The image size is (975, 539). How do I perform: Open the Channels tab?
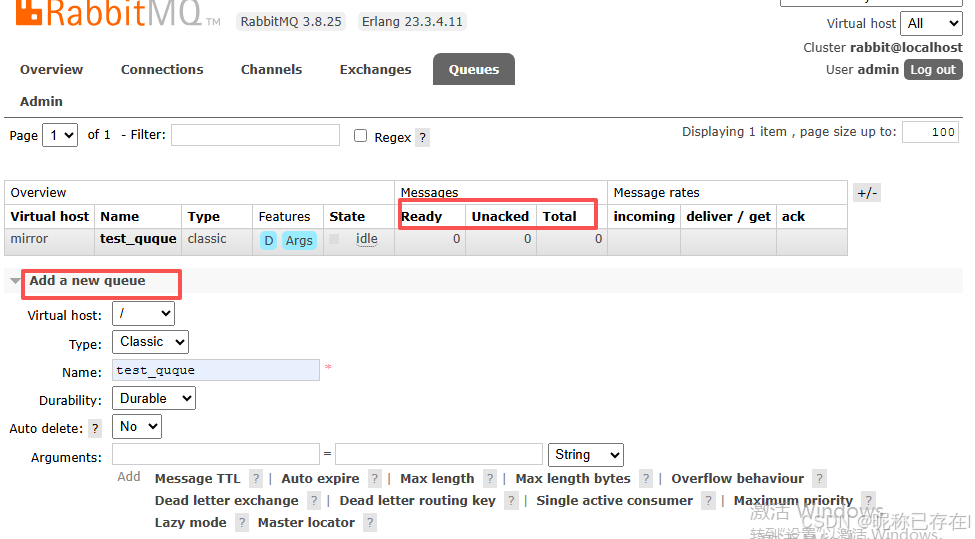pos(271,70)
